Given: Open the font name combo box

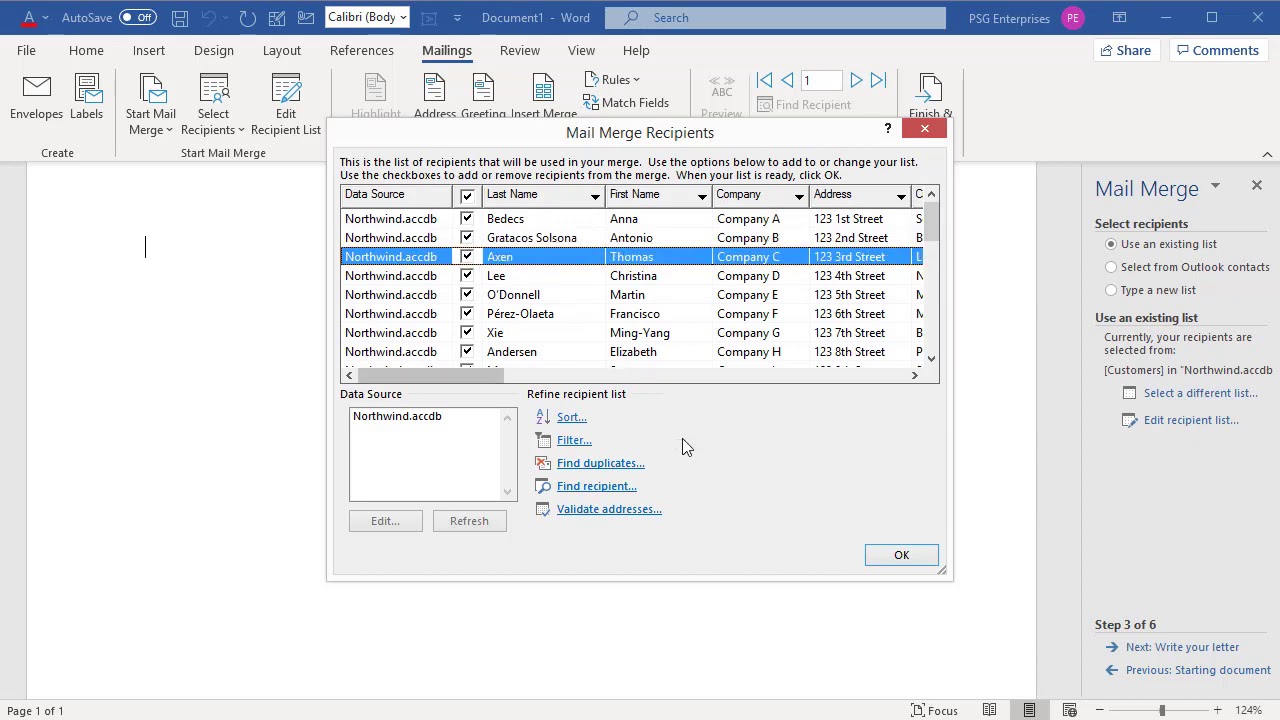Looking at the screenshot, I should click(368, 17).
